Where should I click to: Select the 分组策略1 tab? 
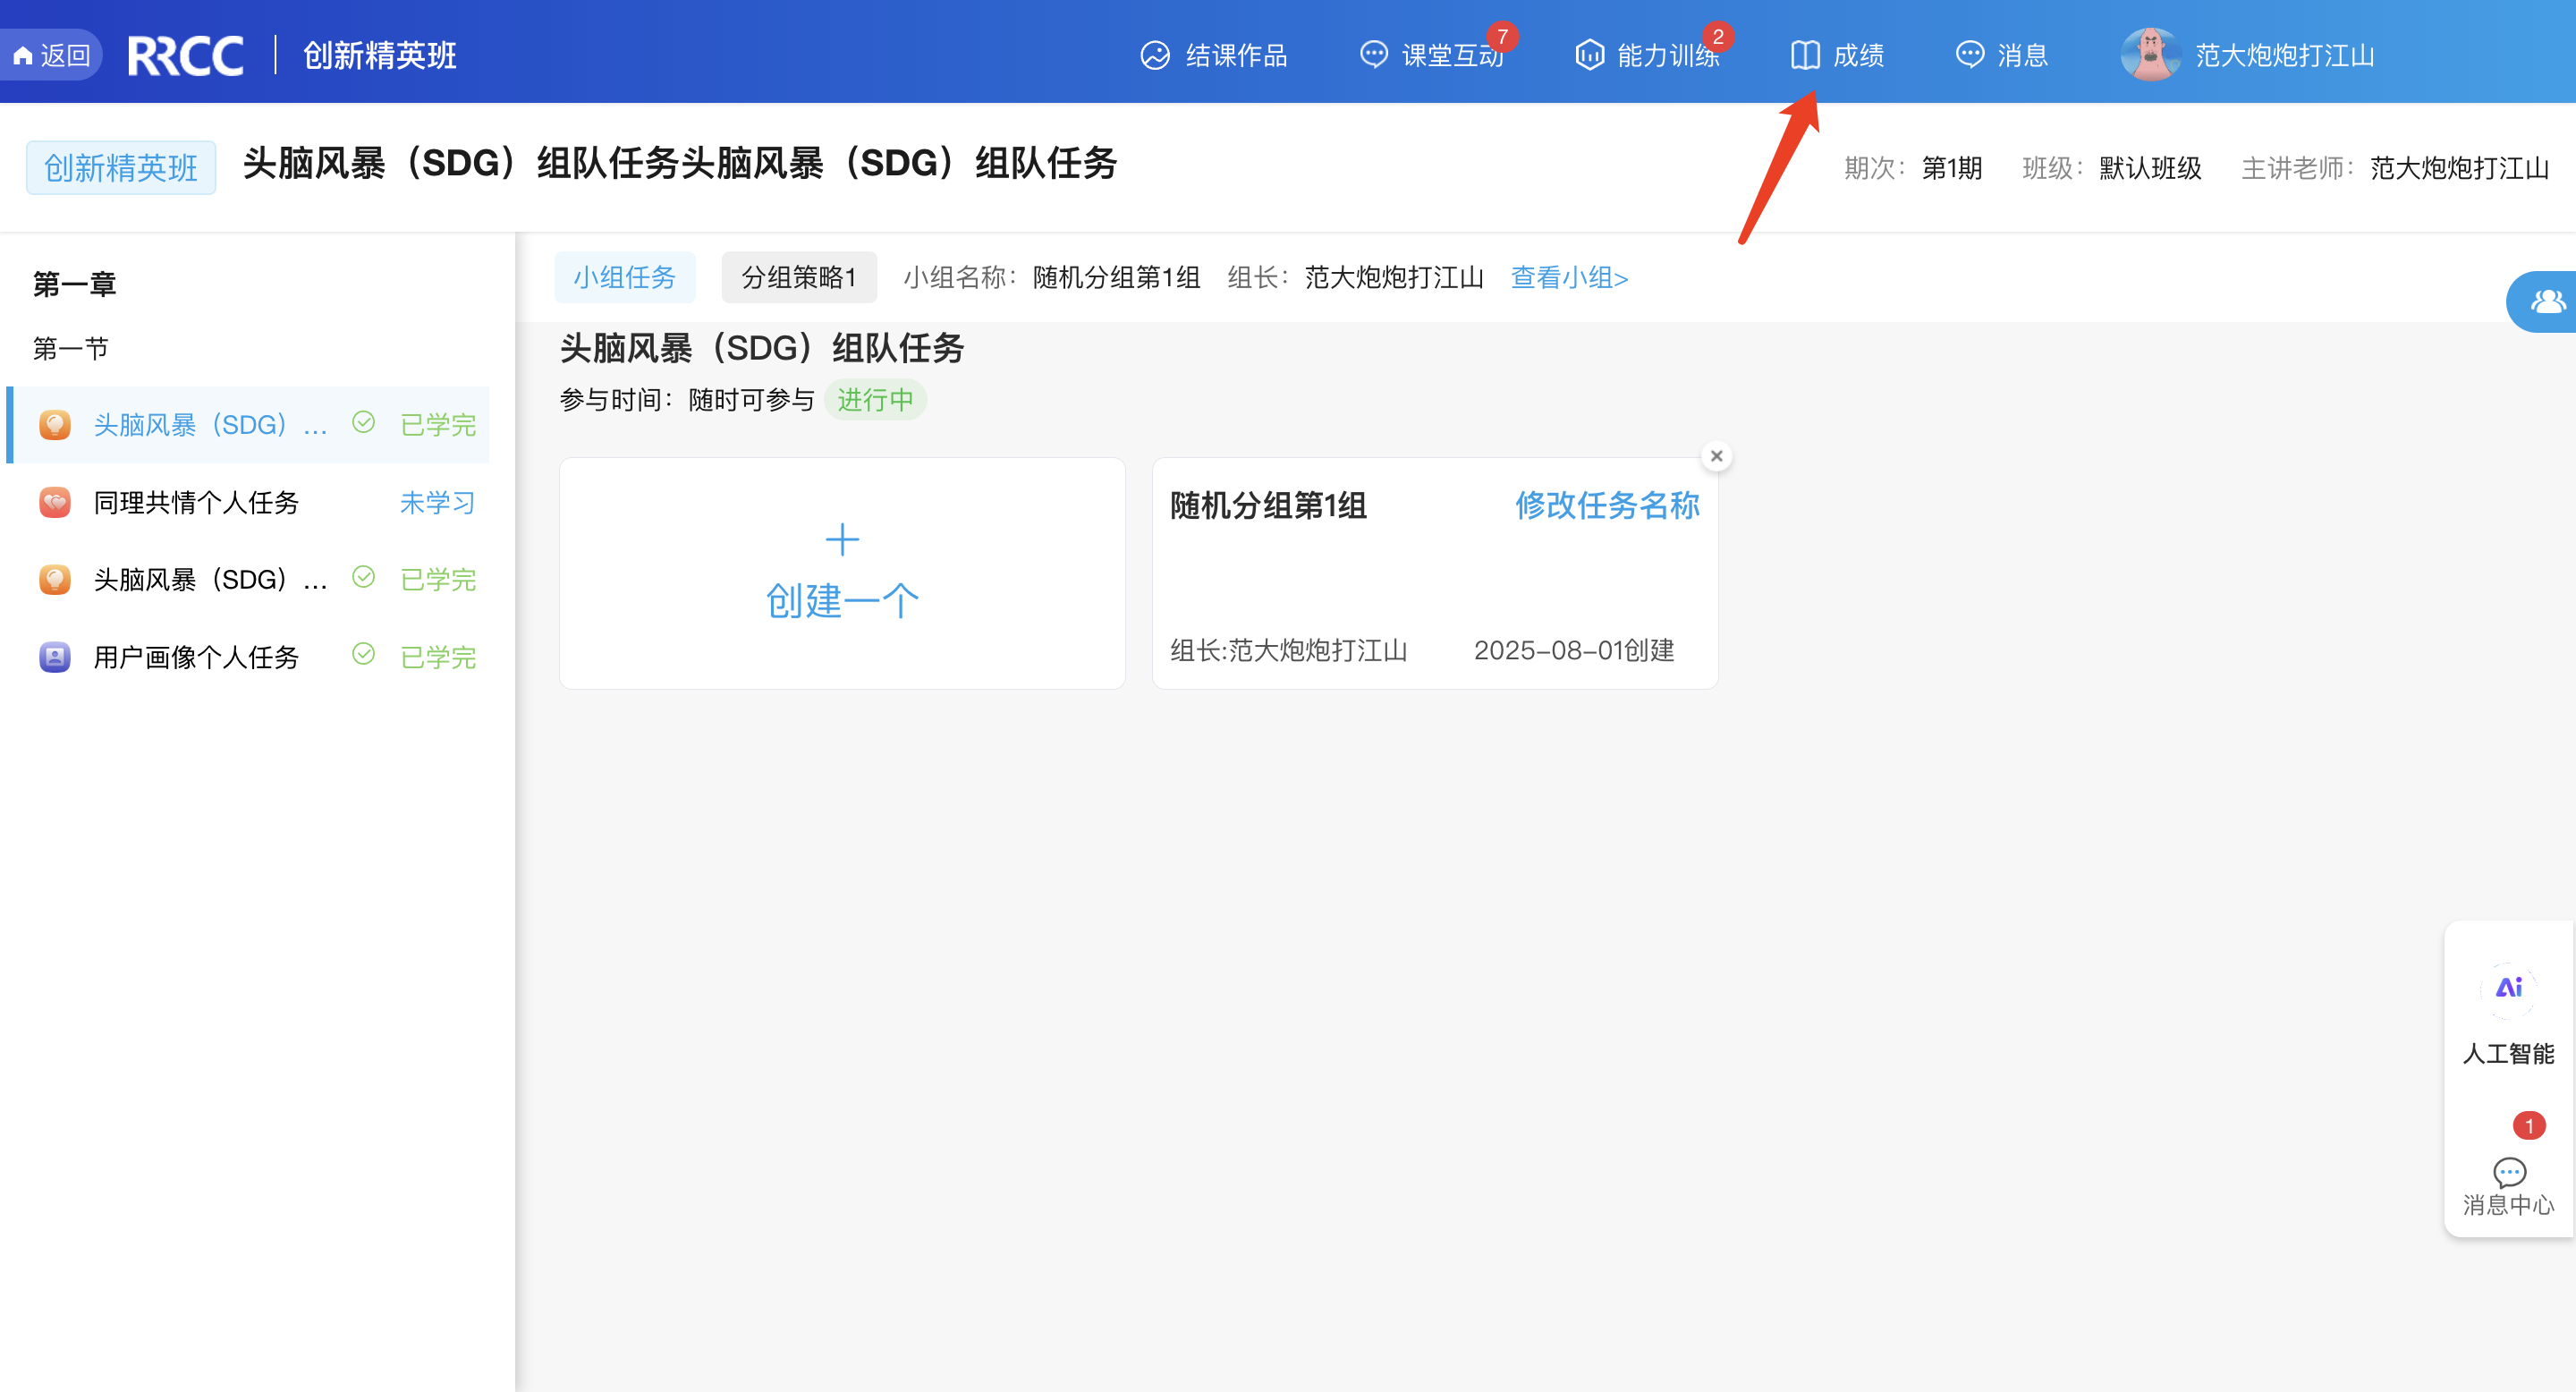click(x=799, y=277)
